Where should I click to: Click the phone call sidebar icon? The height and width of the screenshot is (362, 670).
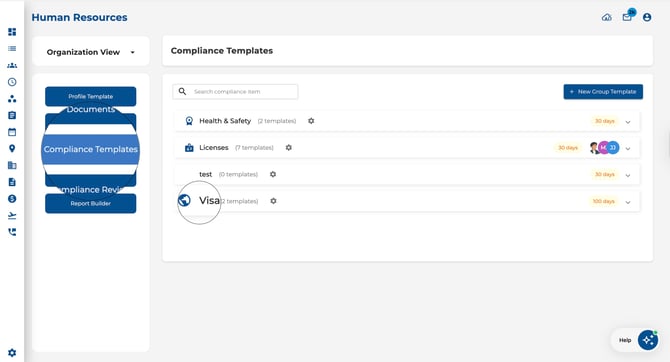(12, 232)
